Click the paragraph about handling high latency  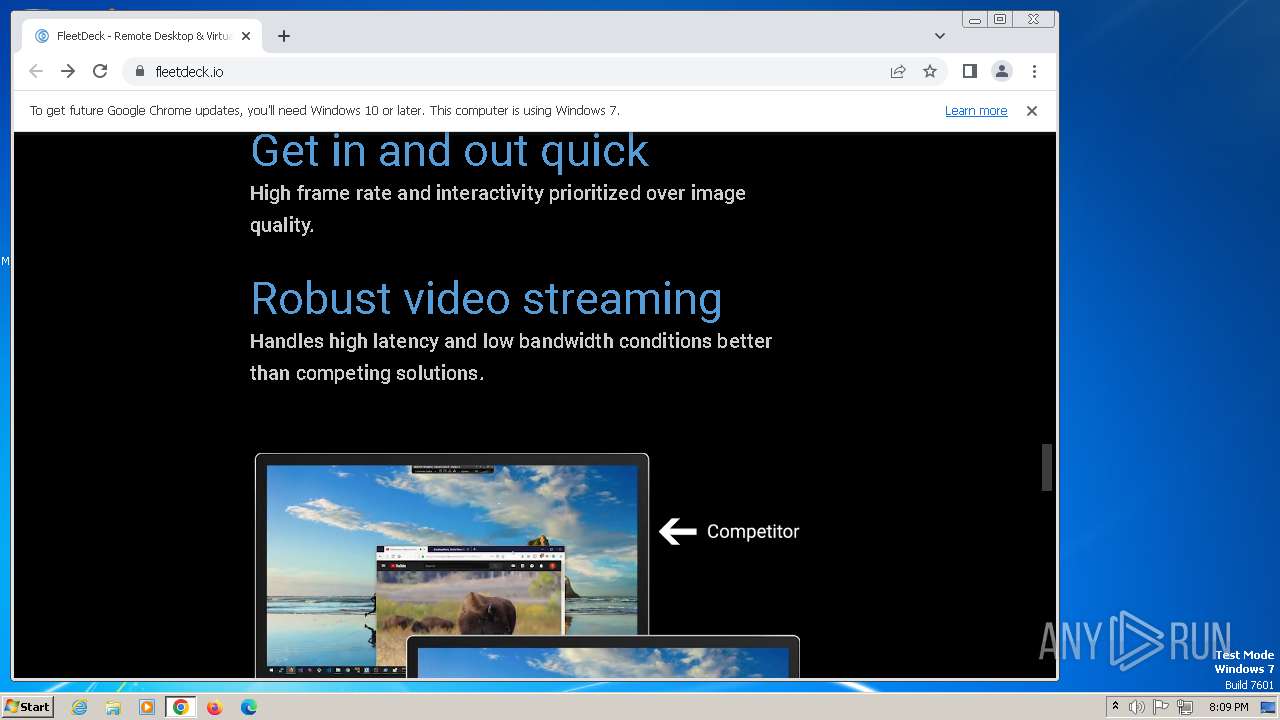point(511,357)
